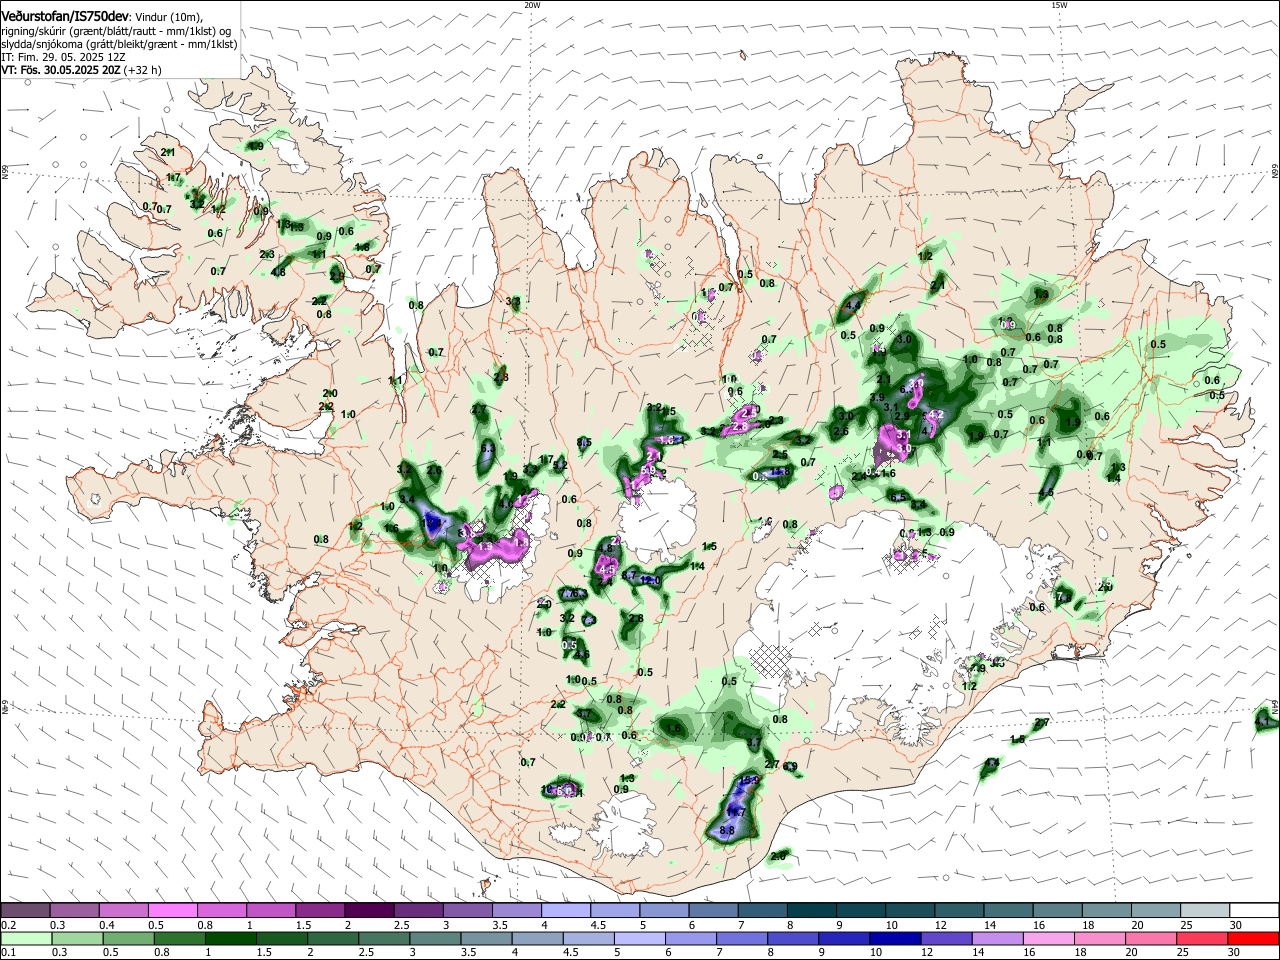The width and height of the screenshot is (1280, 960).
Task: Pick the deep blue rain swatch at 10
Action: tap(895, 938)
